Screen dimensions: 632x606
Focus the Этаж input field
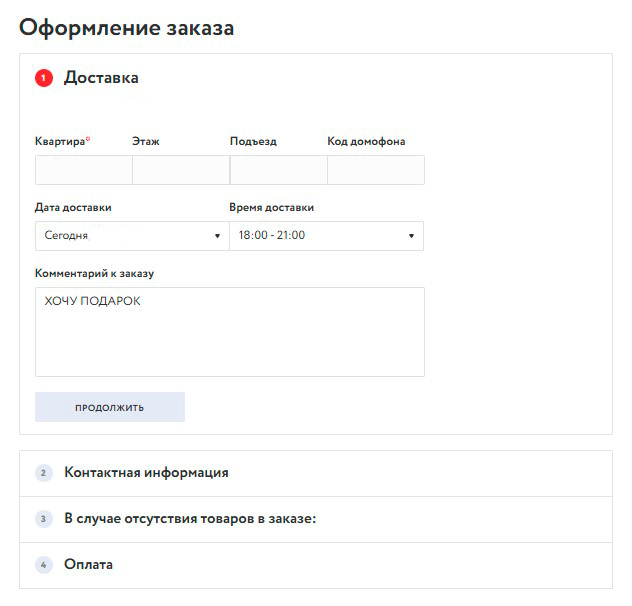181,170
